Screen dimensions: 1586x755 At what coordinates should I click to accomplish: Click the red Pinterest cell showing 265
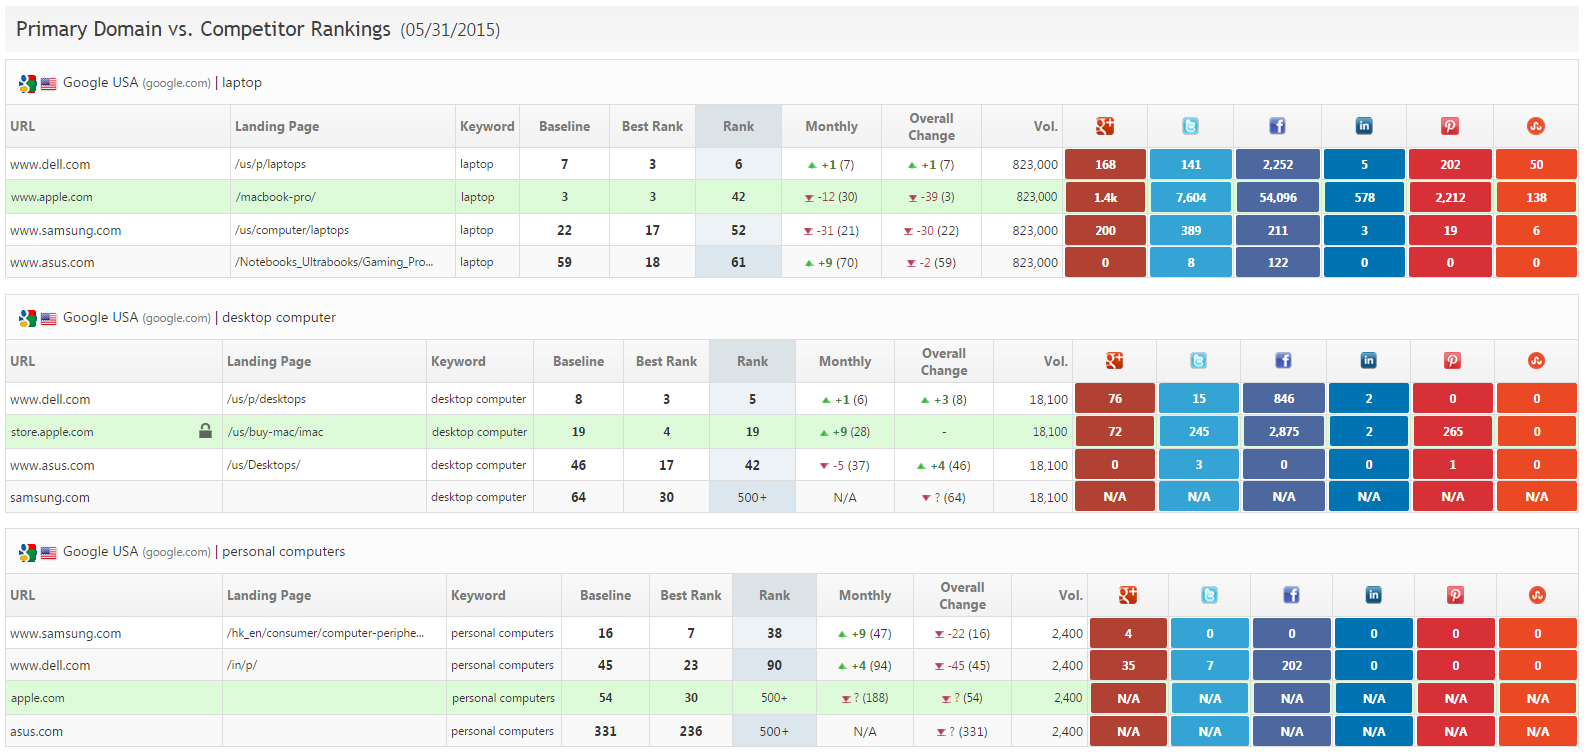tap(1452, 432)
